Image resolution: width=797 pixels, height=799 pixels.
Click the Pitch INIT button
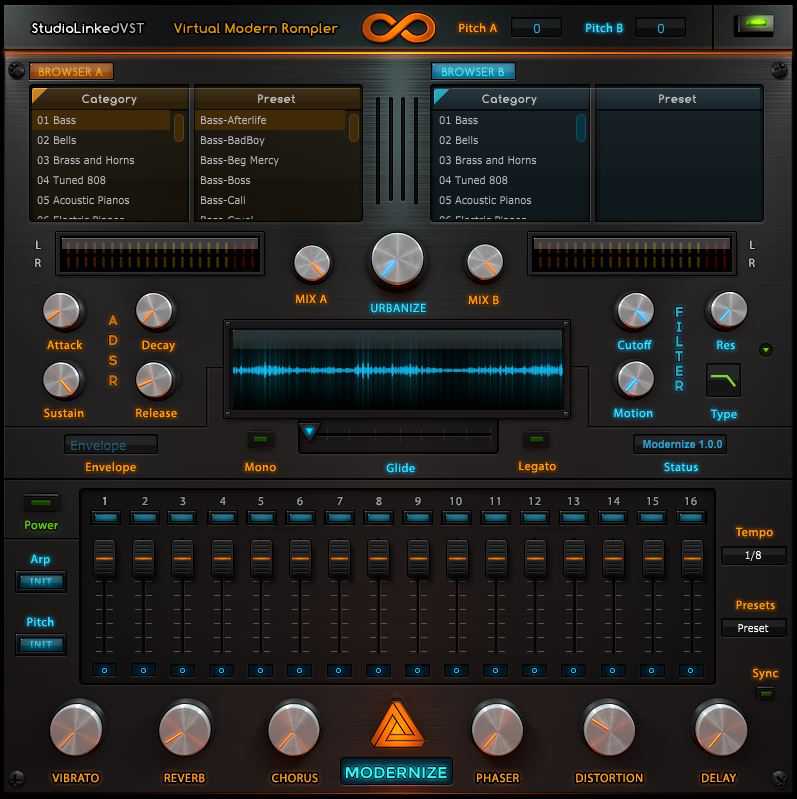41,644
